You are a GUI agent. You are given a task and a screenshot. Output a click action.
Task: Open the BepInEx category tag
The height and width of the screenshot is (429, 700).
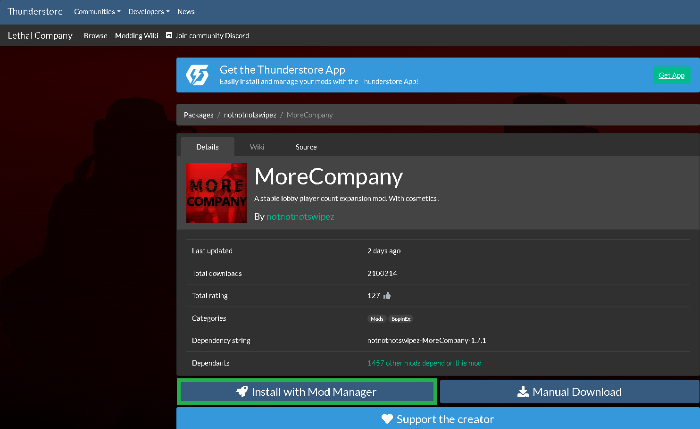400,319
